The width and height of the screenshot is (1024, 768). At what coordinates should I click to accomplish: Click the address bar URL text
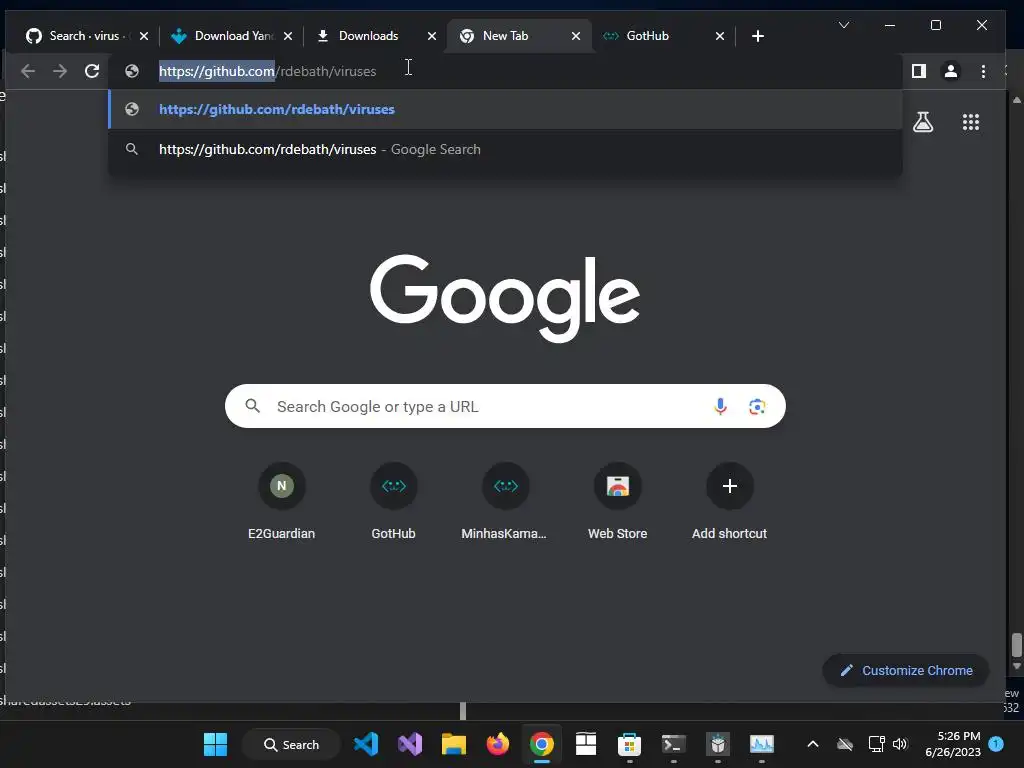pos(268,71)
